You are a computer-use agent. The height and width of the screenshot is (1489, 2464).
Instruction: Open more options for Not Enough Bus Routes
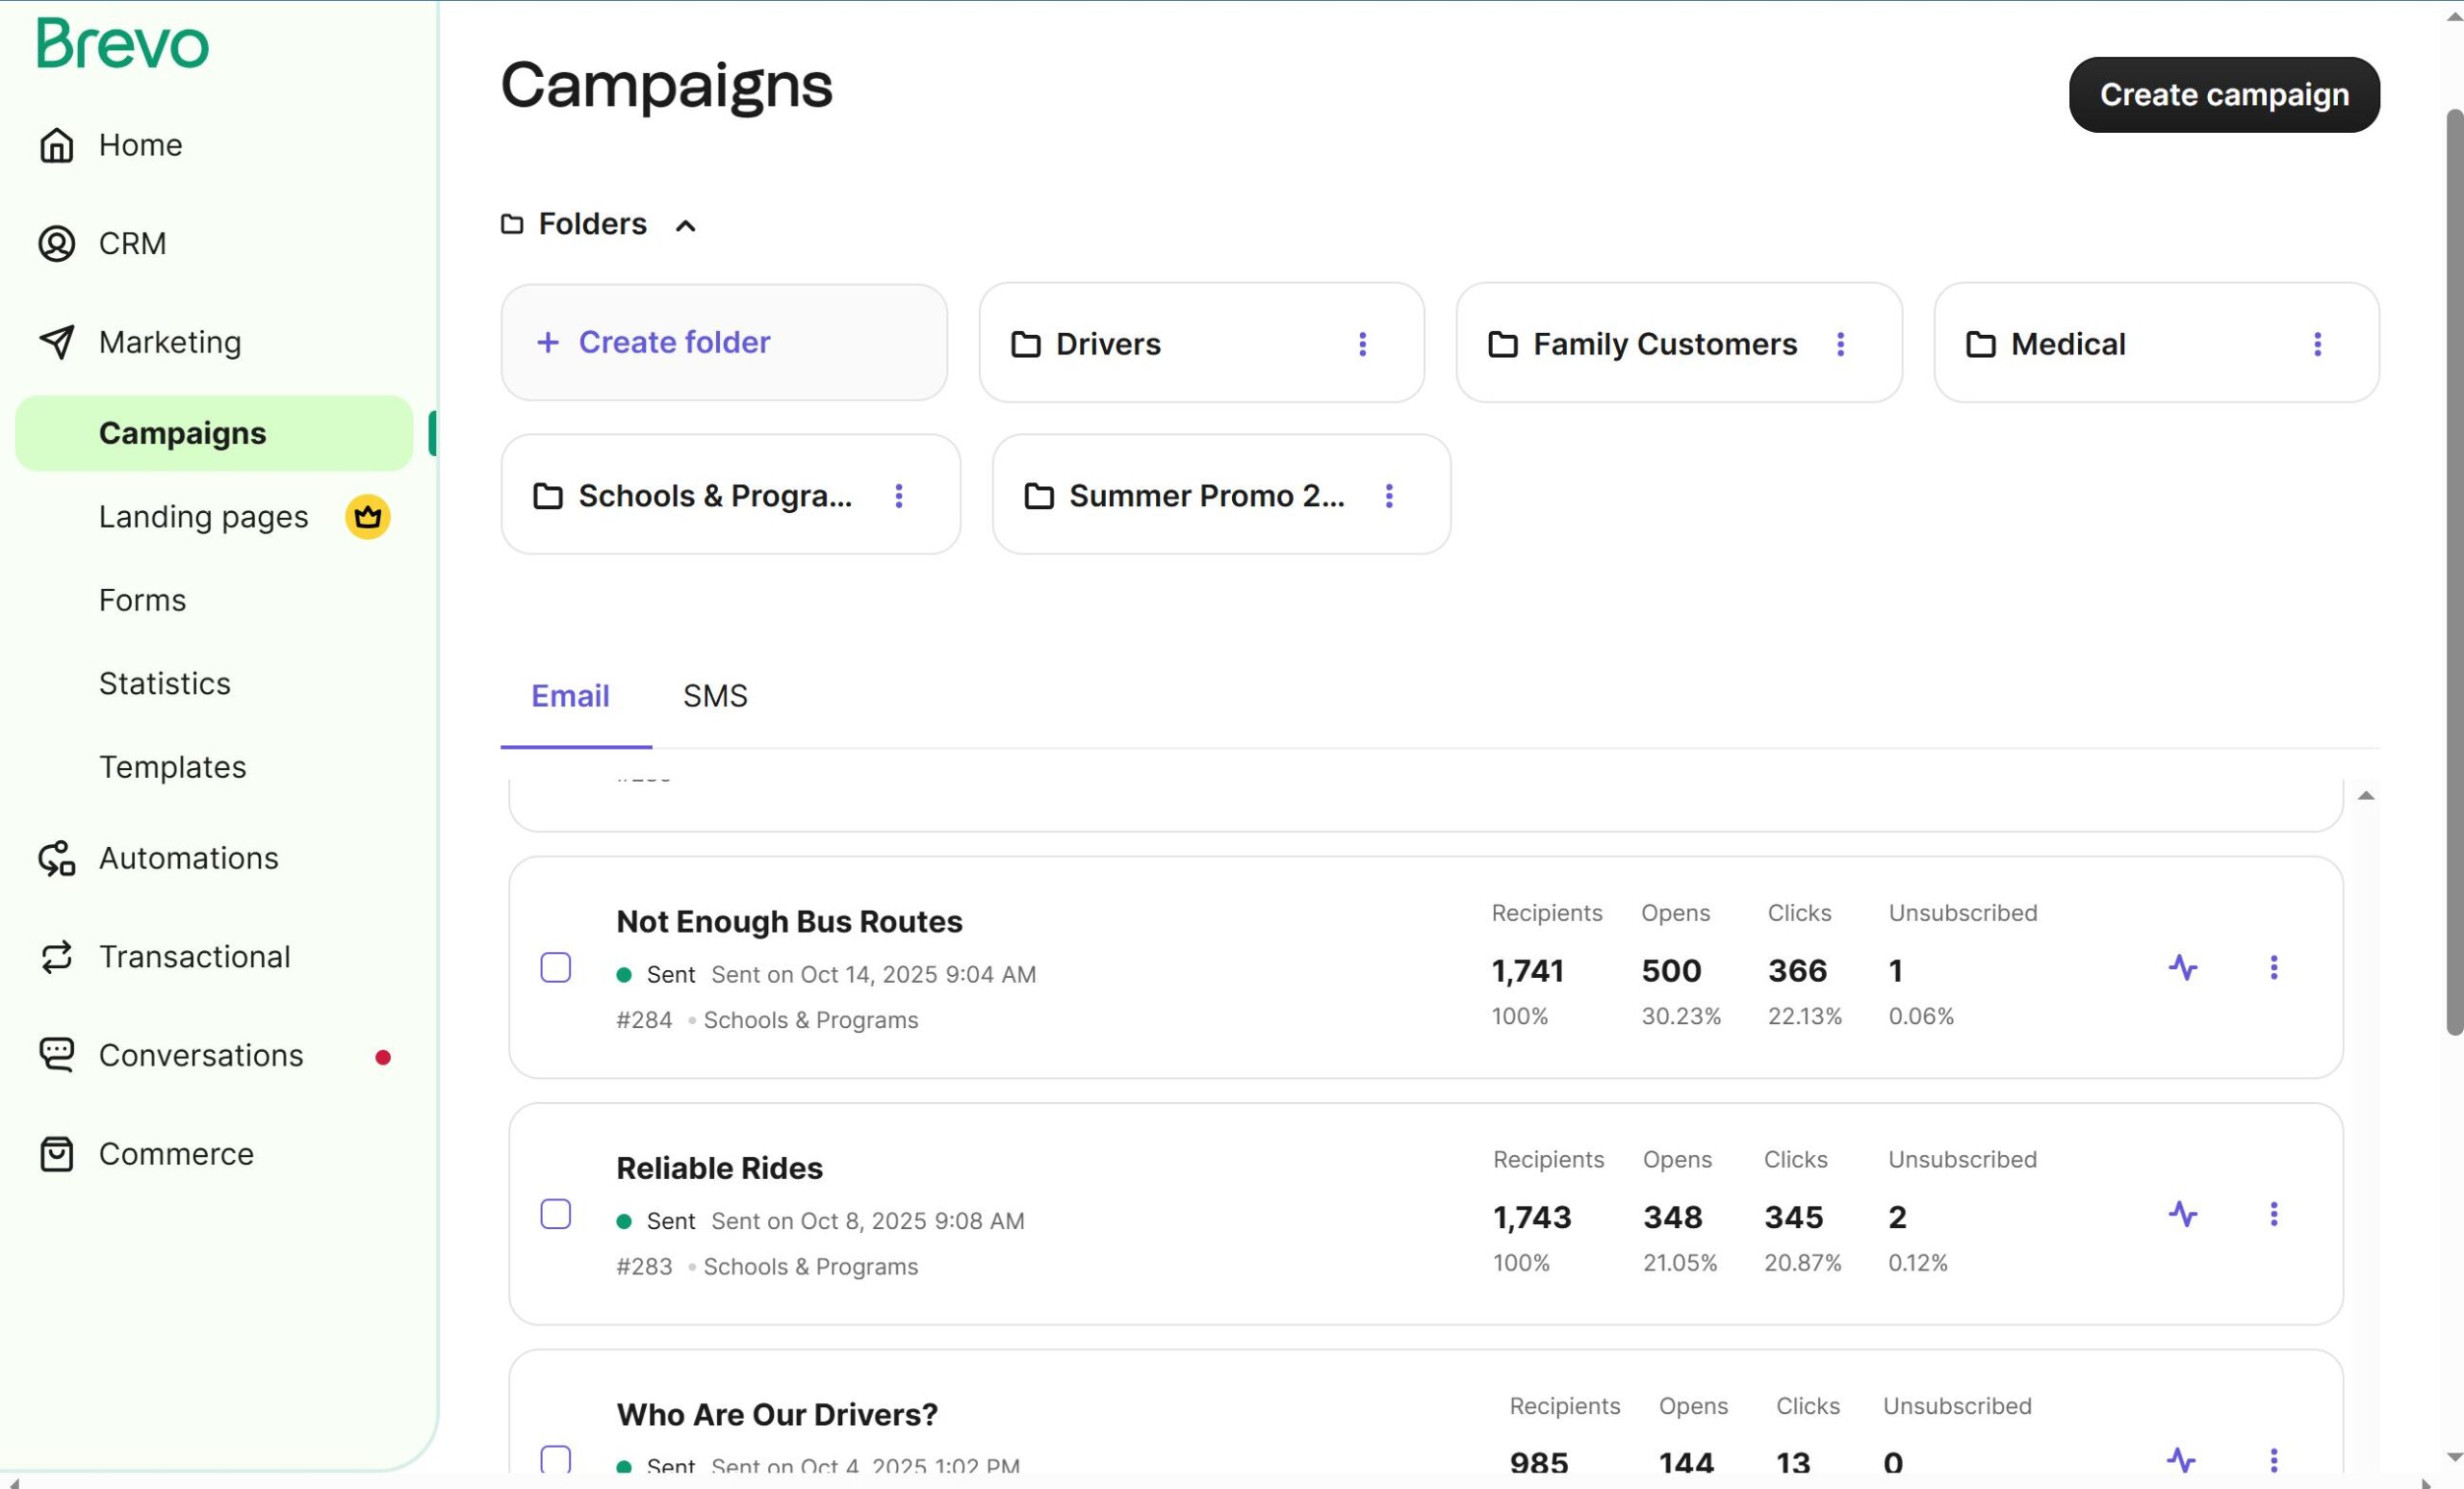2273,967
